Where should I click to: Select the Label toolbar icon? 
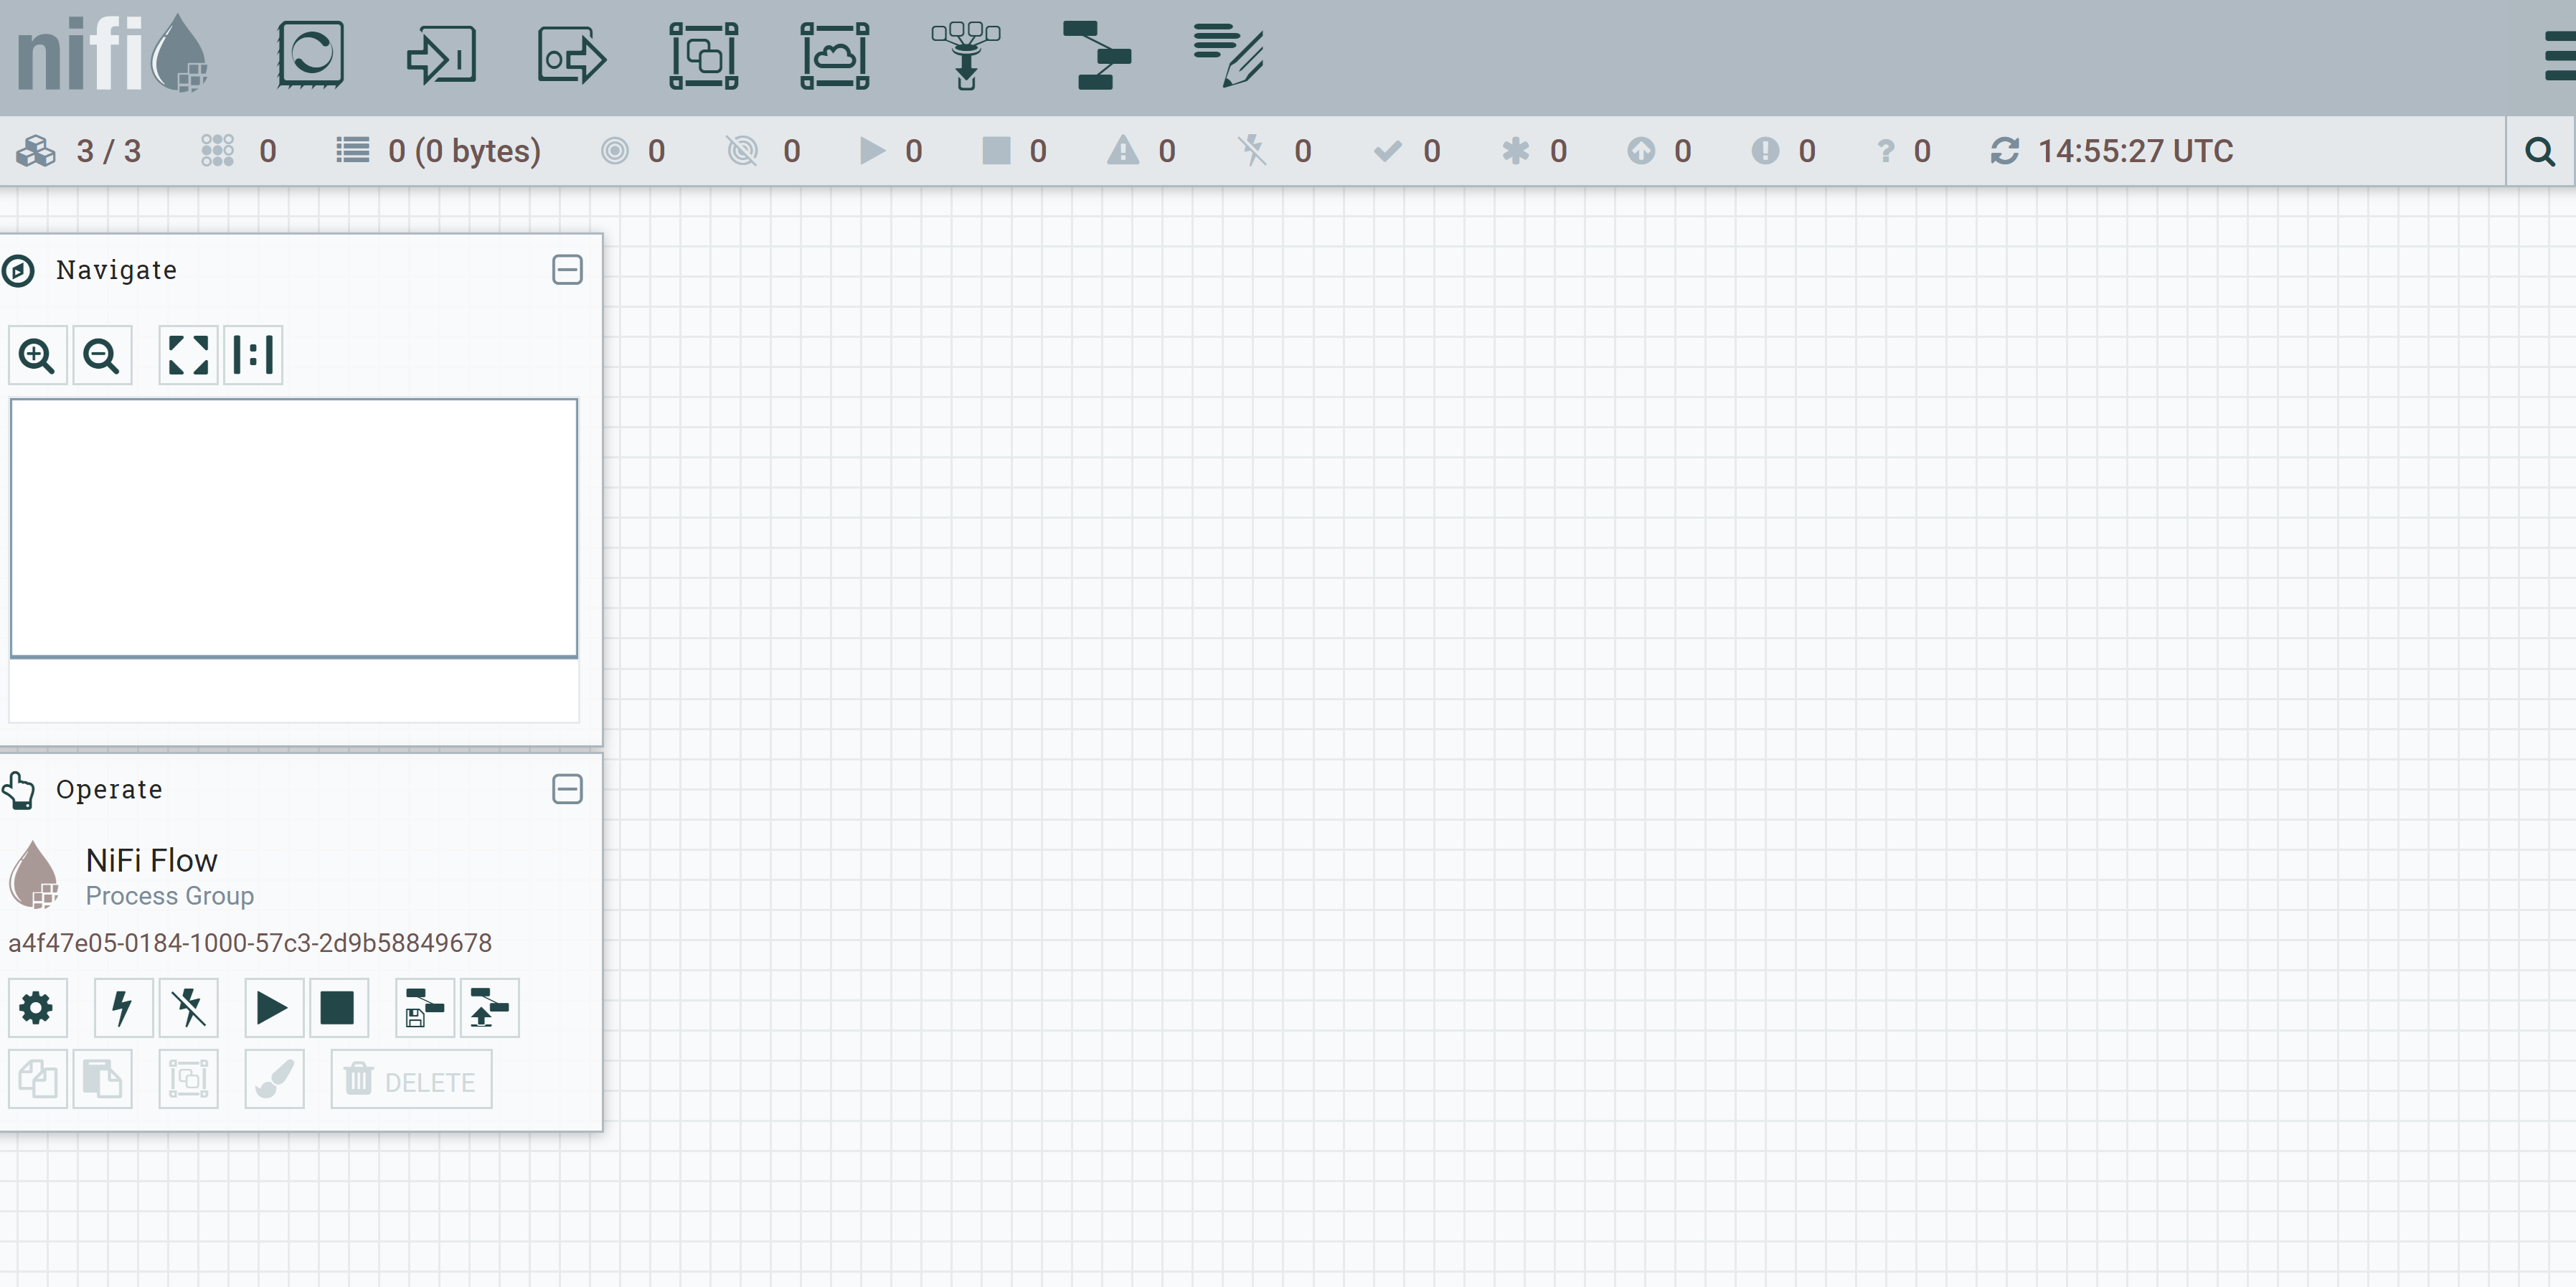[x=1228, y=55]
